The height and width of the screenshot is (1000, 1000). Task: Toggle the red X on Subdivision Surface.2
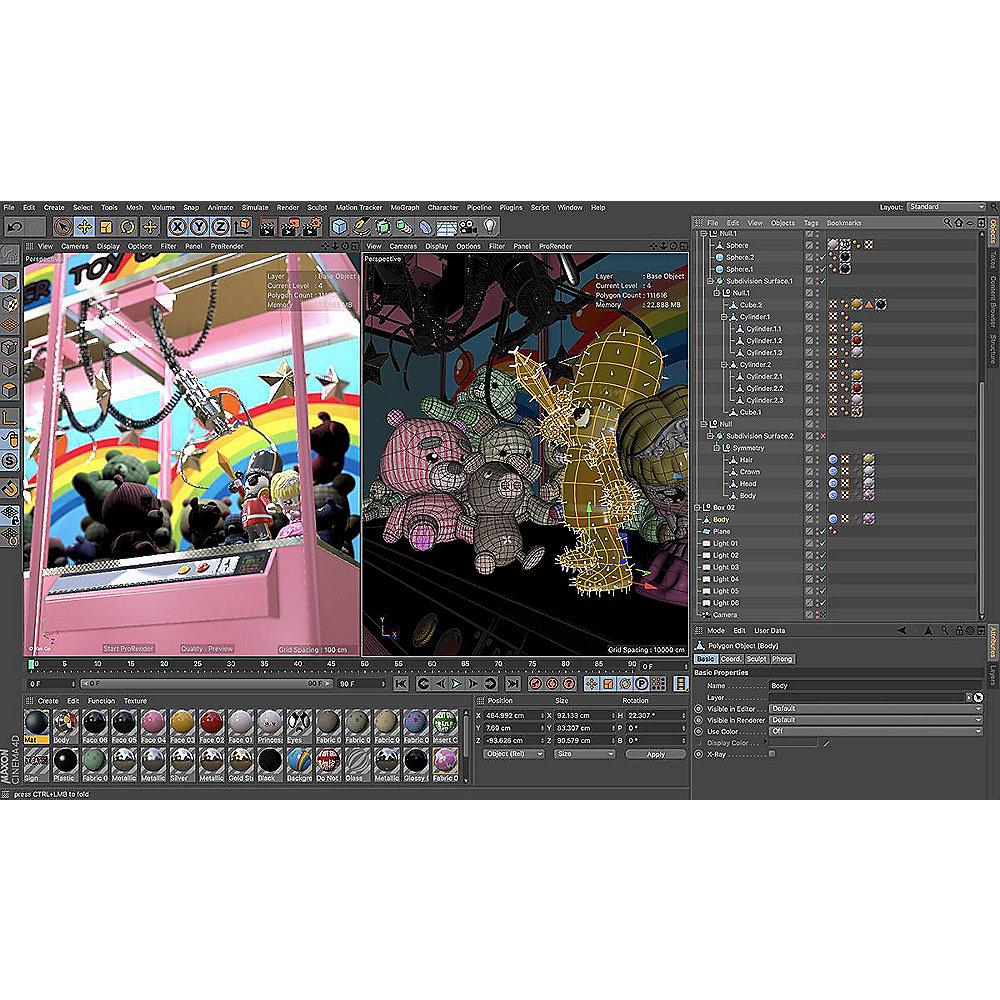pyautogui.click(x=822, y=436)
